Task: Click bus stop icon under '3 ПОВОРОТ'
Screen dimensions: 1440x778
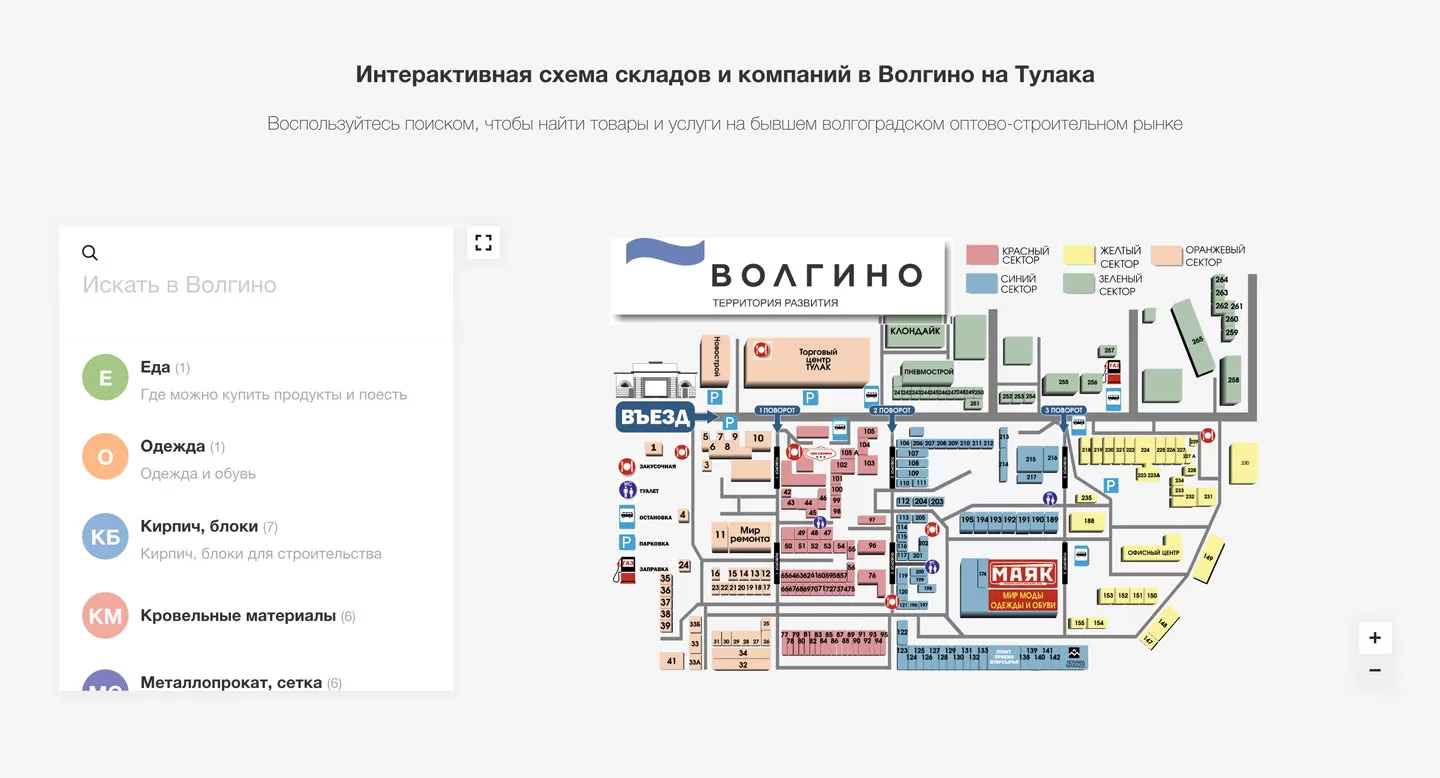Action: [1078, 424]
